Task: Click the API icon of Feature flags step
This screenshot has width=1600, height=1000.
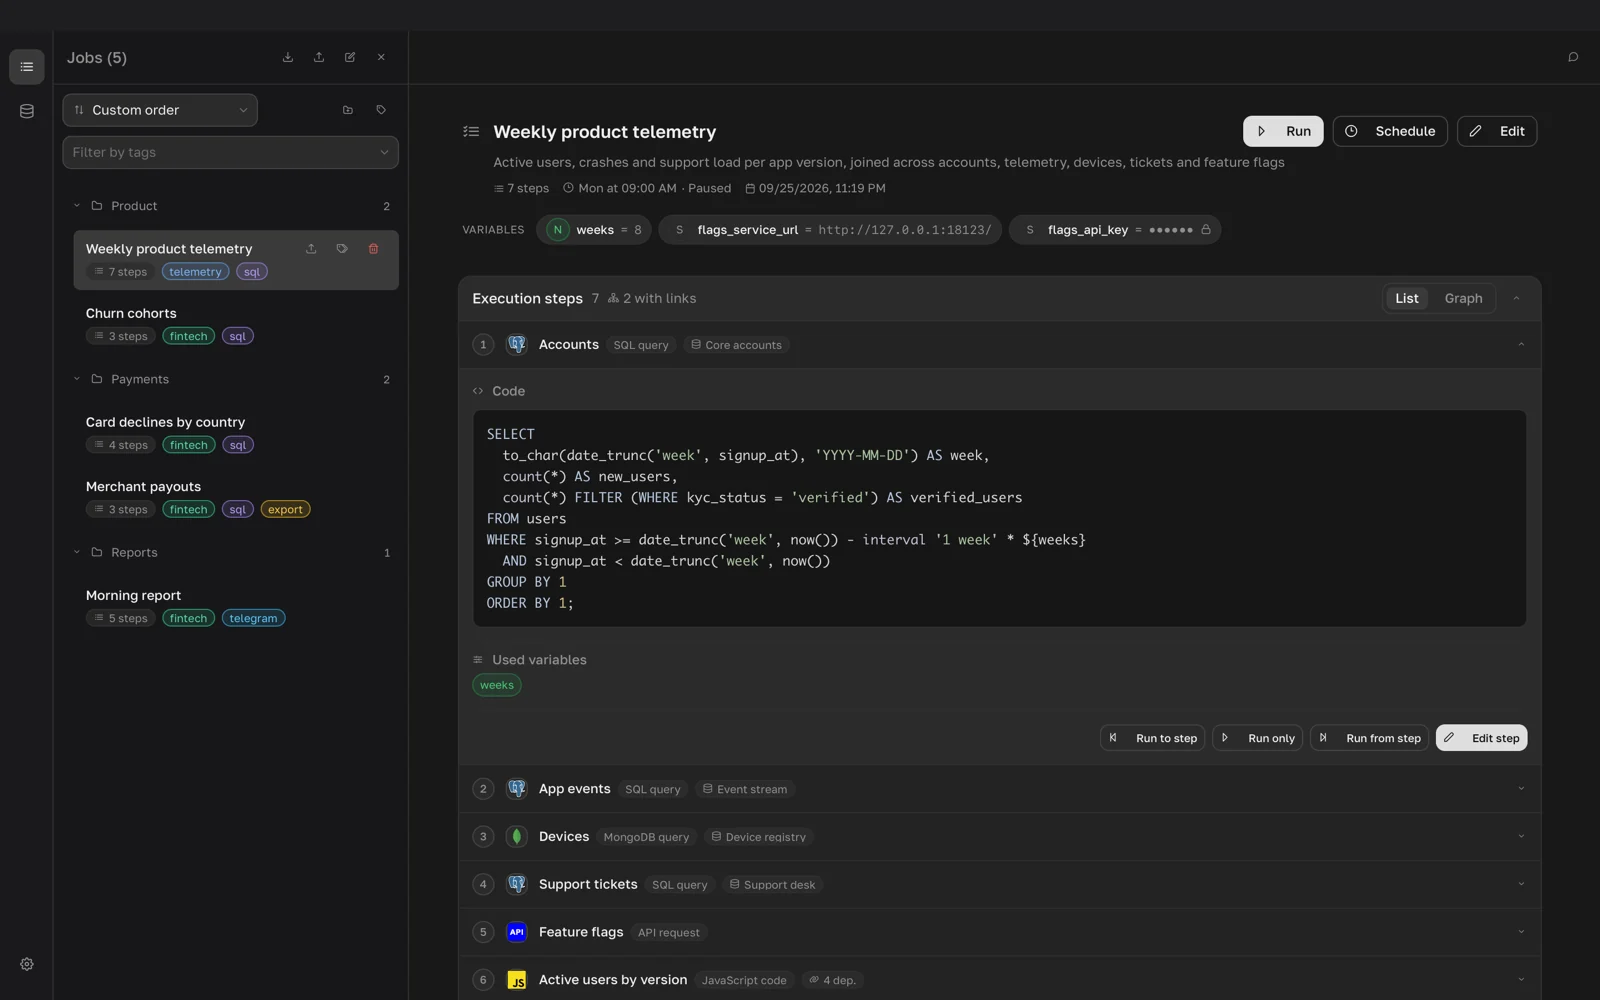Action: pyautogui.click(x=517, y=932)
